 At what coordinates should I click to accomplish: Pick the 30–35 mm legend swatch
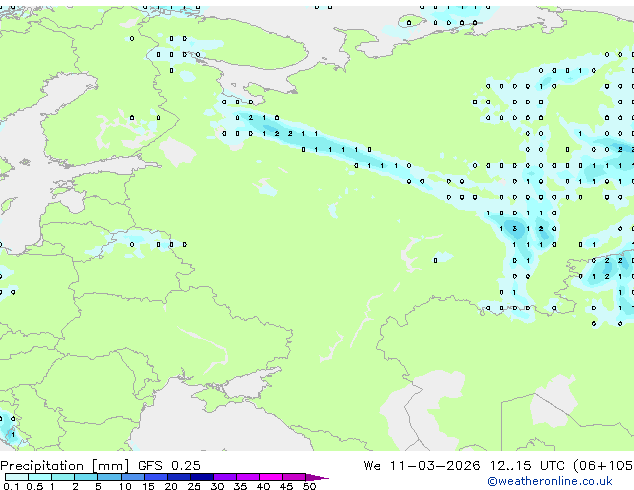[224, 477]
